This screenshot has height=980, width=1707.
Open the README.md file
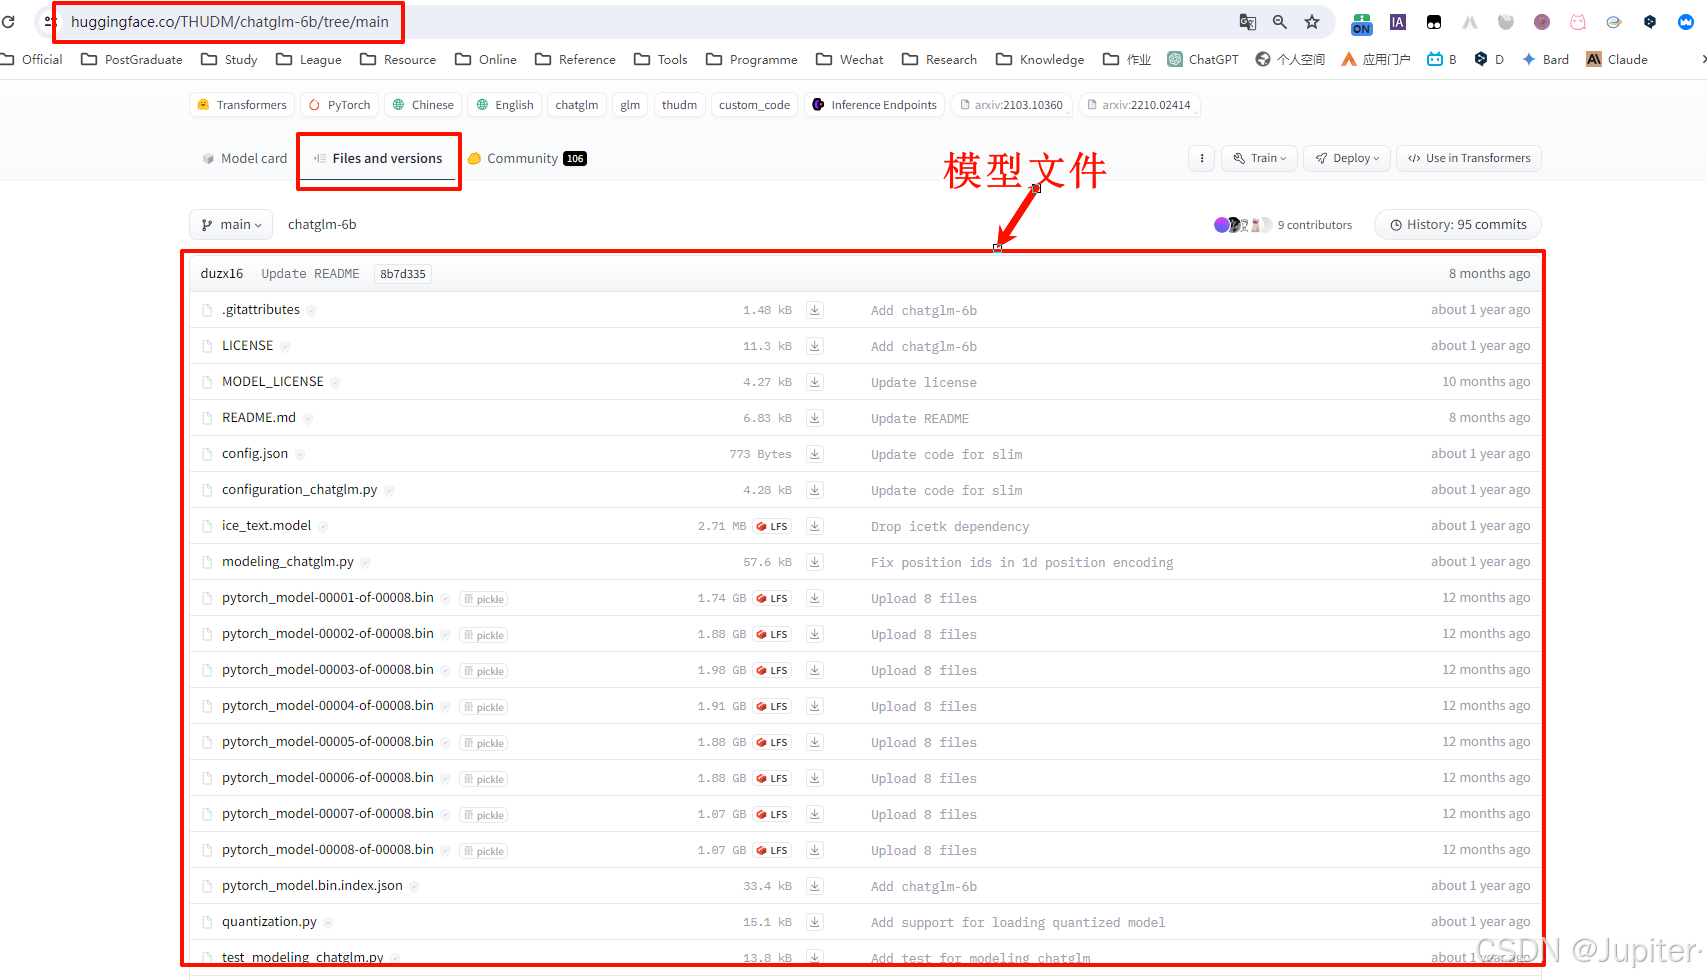259,418
